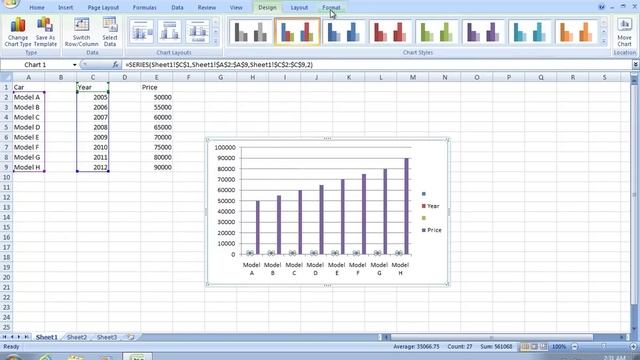
Task: Open the Page Layout tab
Action: [x=103, y=7]
